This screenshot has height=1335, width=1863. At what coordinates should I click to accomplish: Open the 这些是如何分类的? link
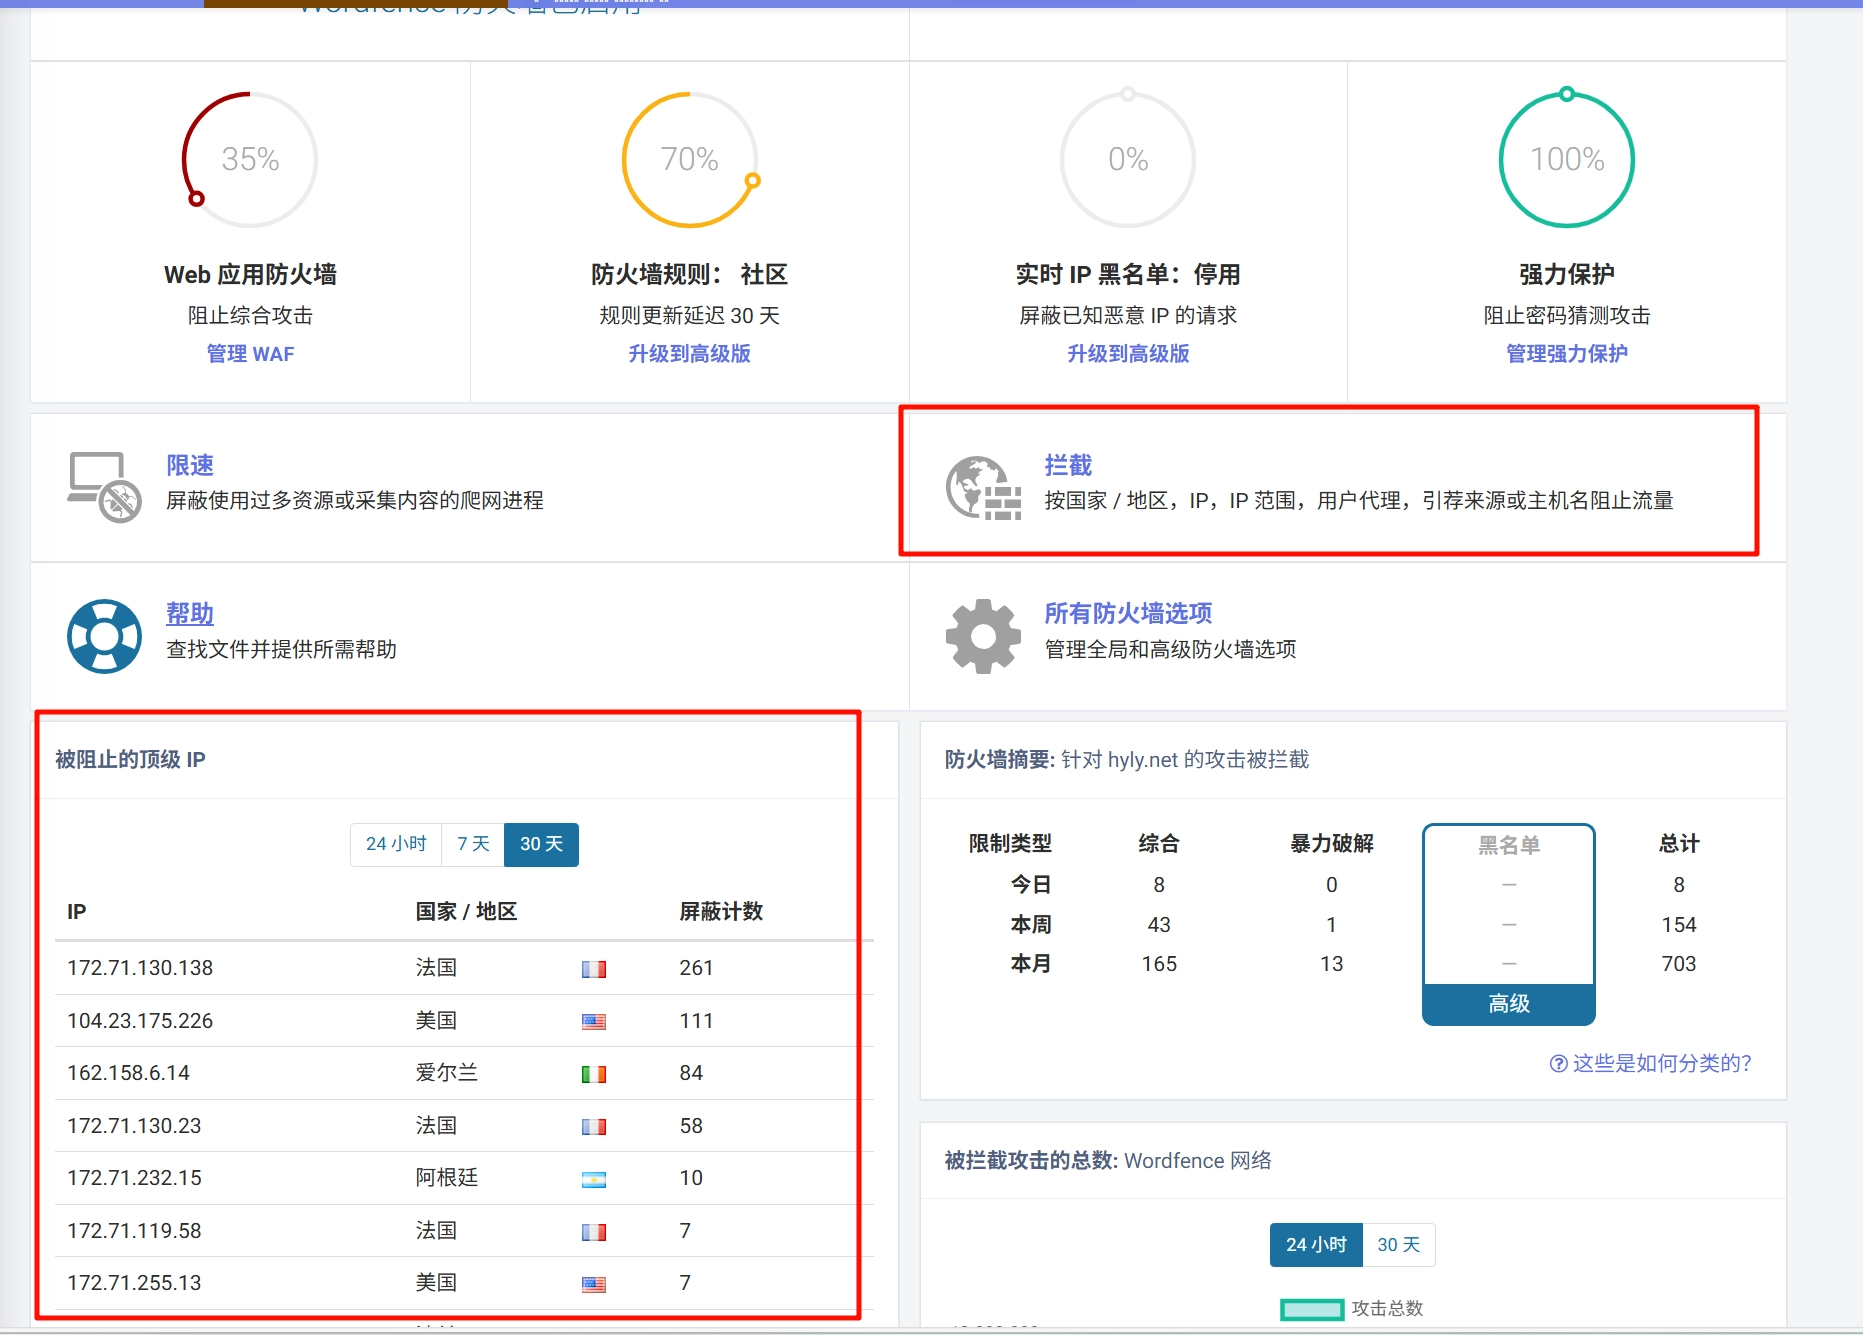pos(1662,1063)
